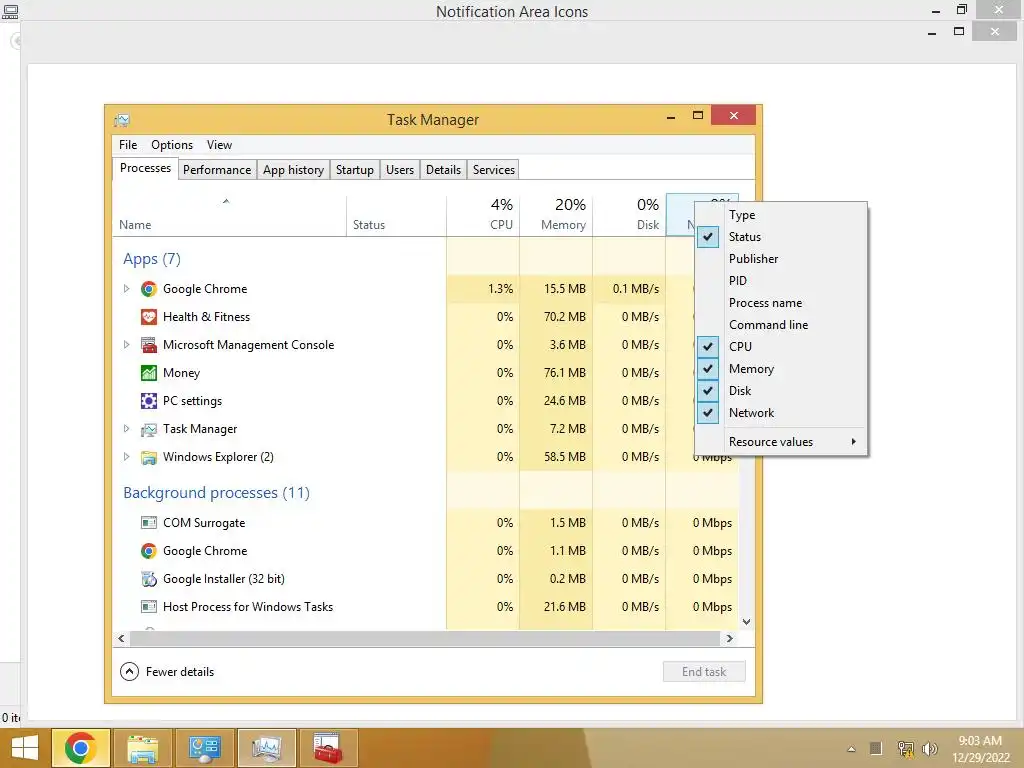This screenshot has width=1024, height=768.
Task: Click horizontal scrollbar left arrow
Action: 121,639
